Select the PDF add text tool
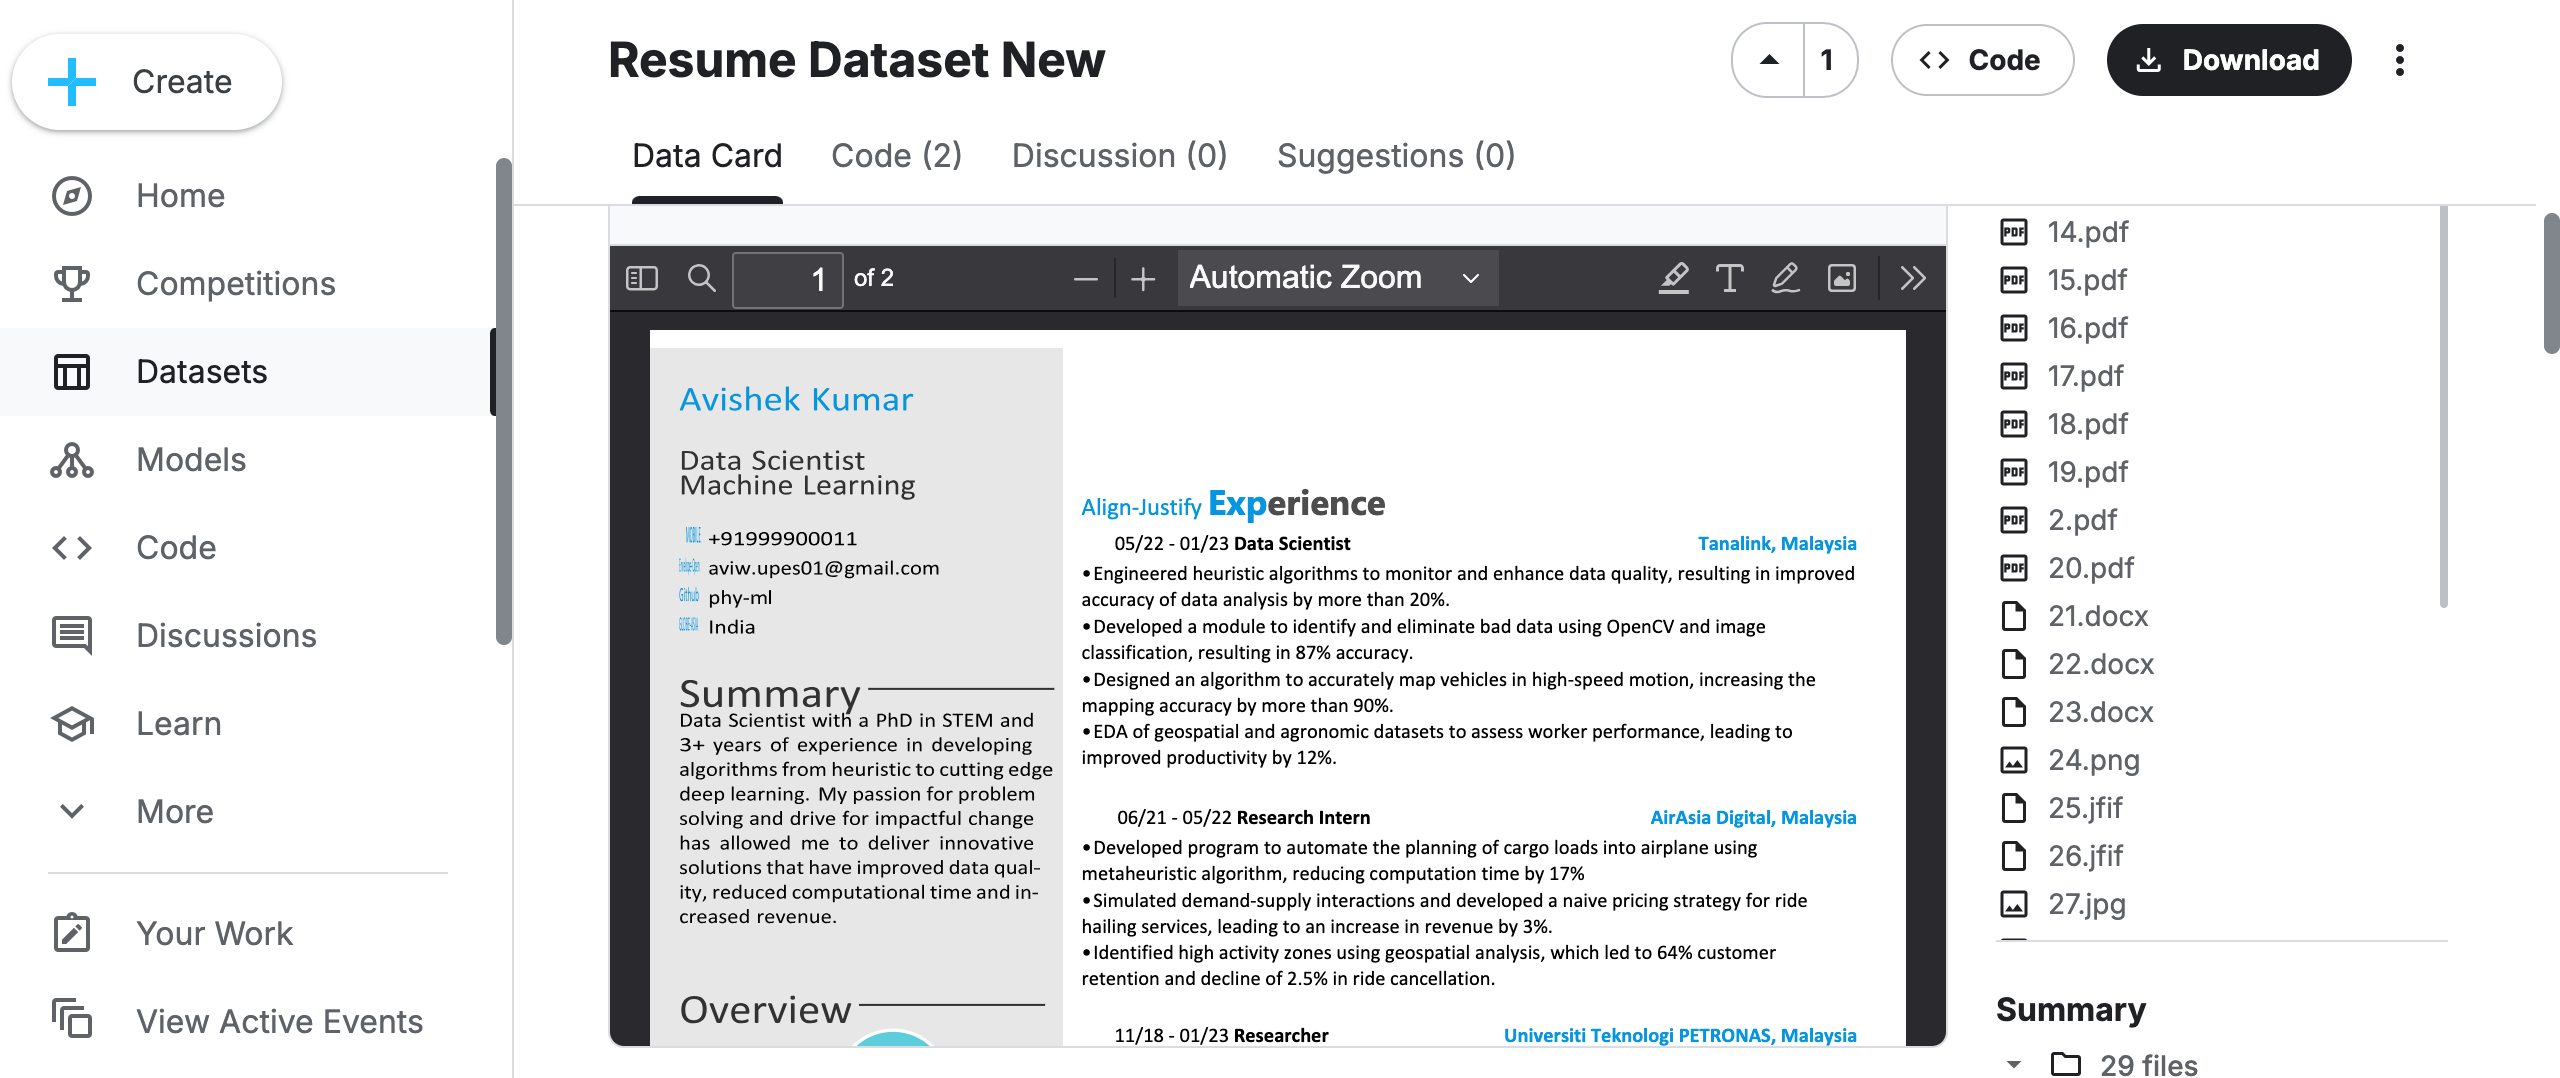Screen dimensions: 2560x1078 pyautogui.click(x=1729, y=278)
